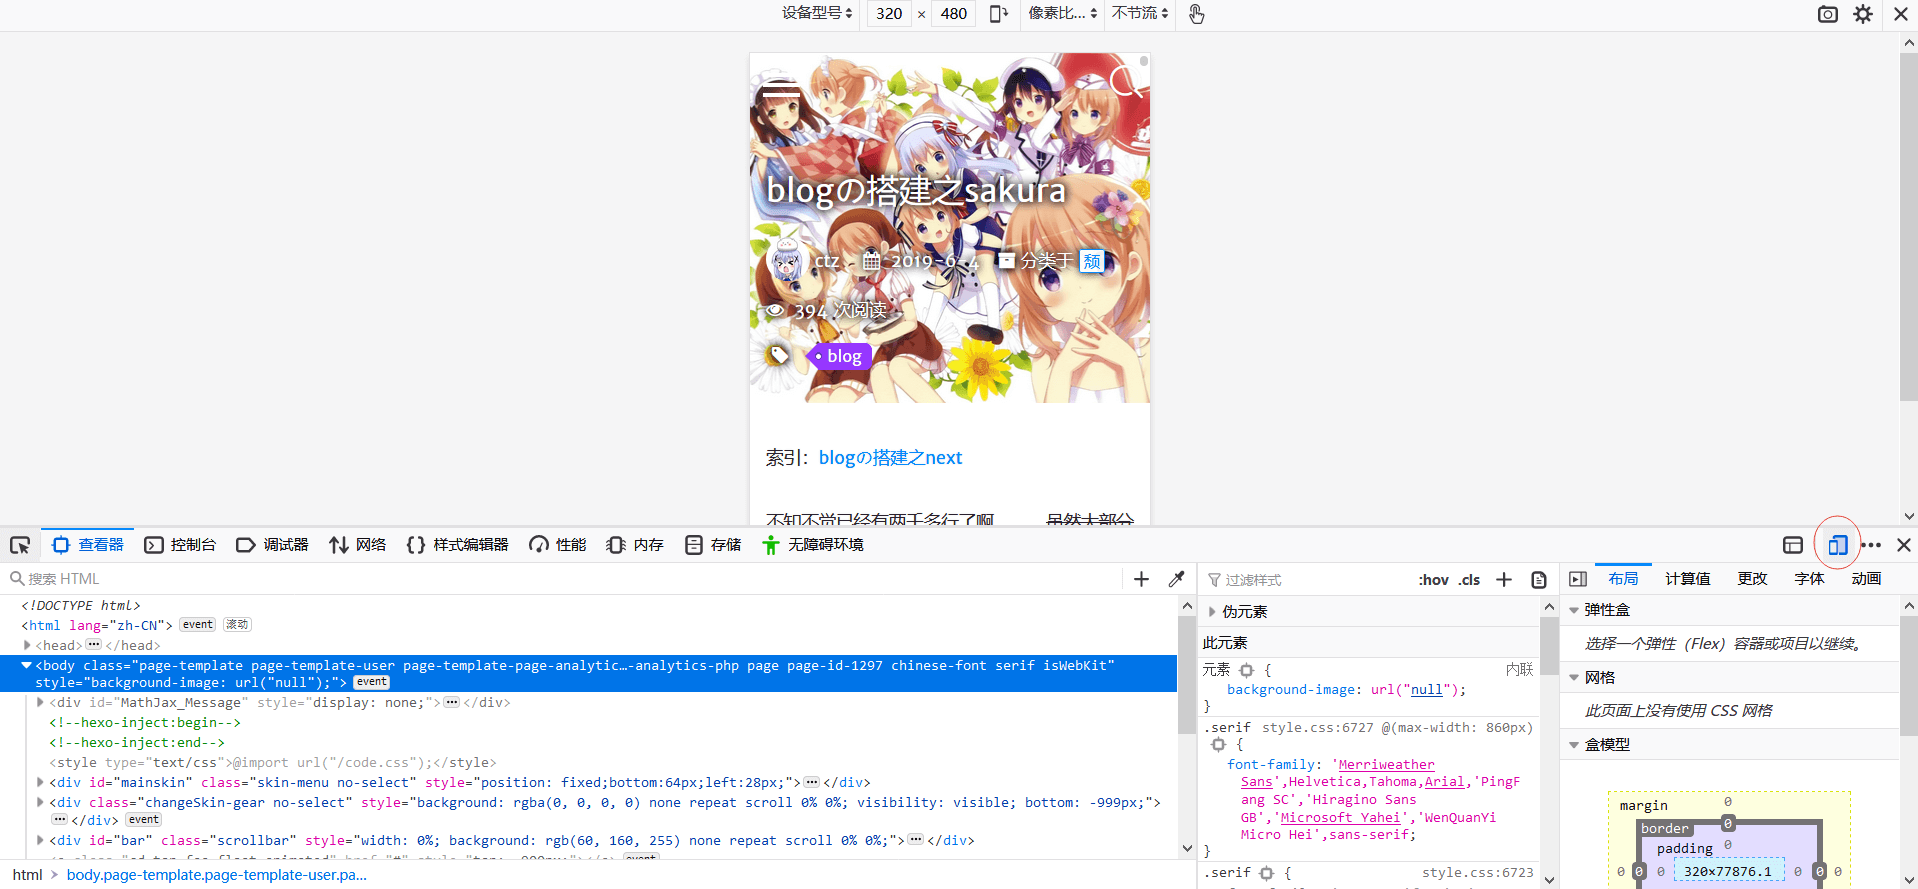Expand the 伪元素 pseudo-elements section

(x=1212, y=612)
